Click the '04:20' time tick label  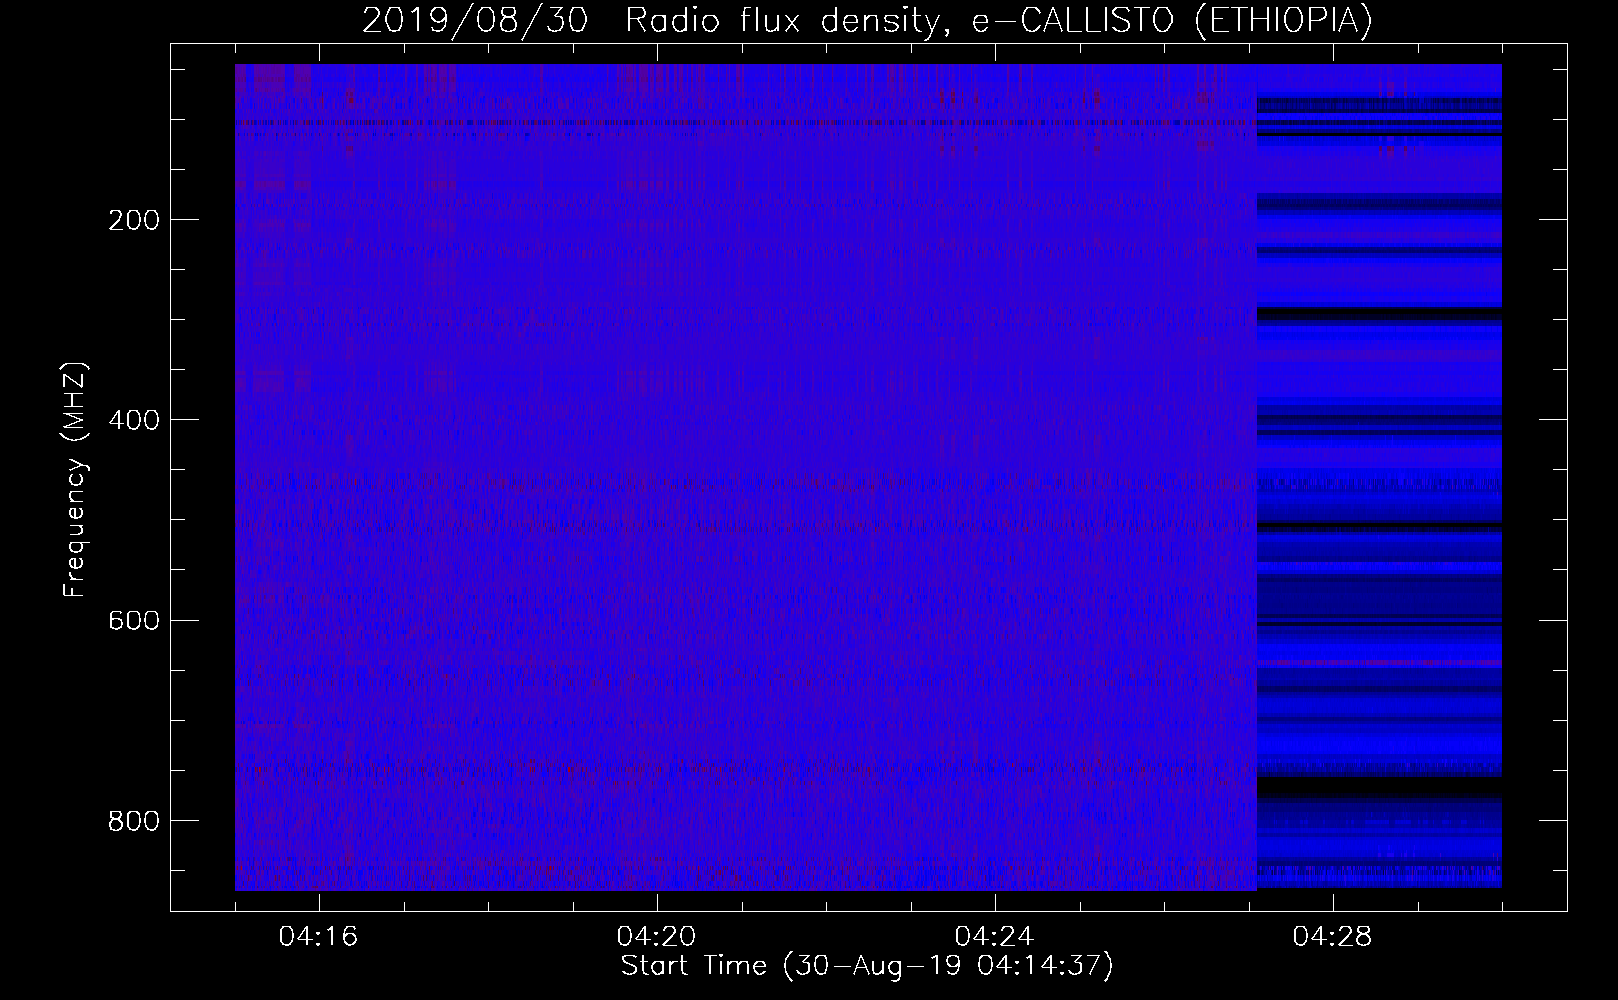[657, 937]
